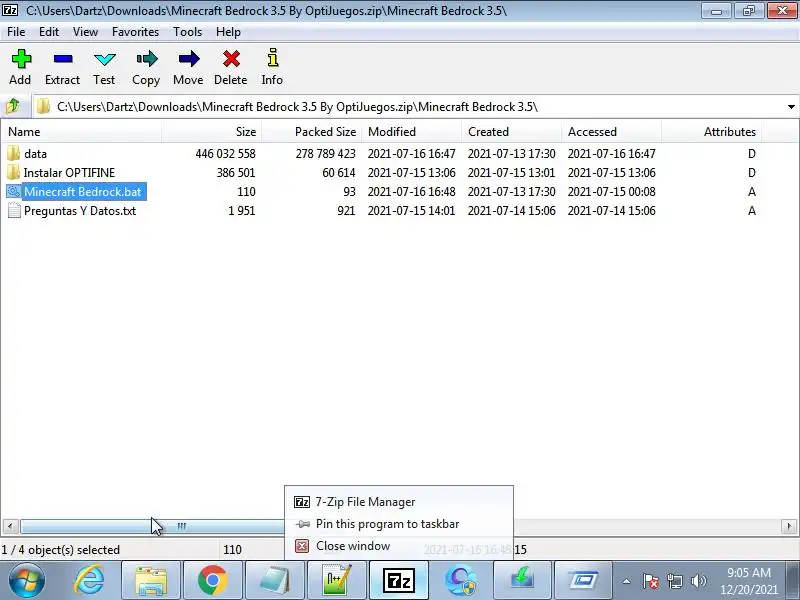Click the scrollbar right arrow
This screenshot has height=600, width=800.
tap(789, 526)
